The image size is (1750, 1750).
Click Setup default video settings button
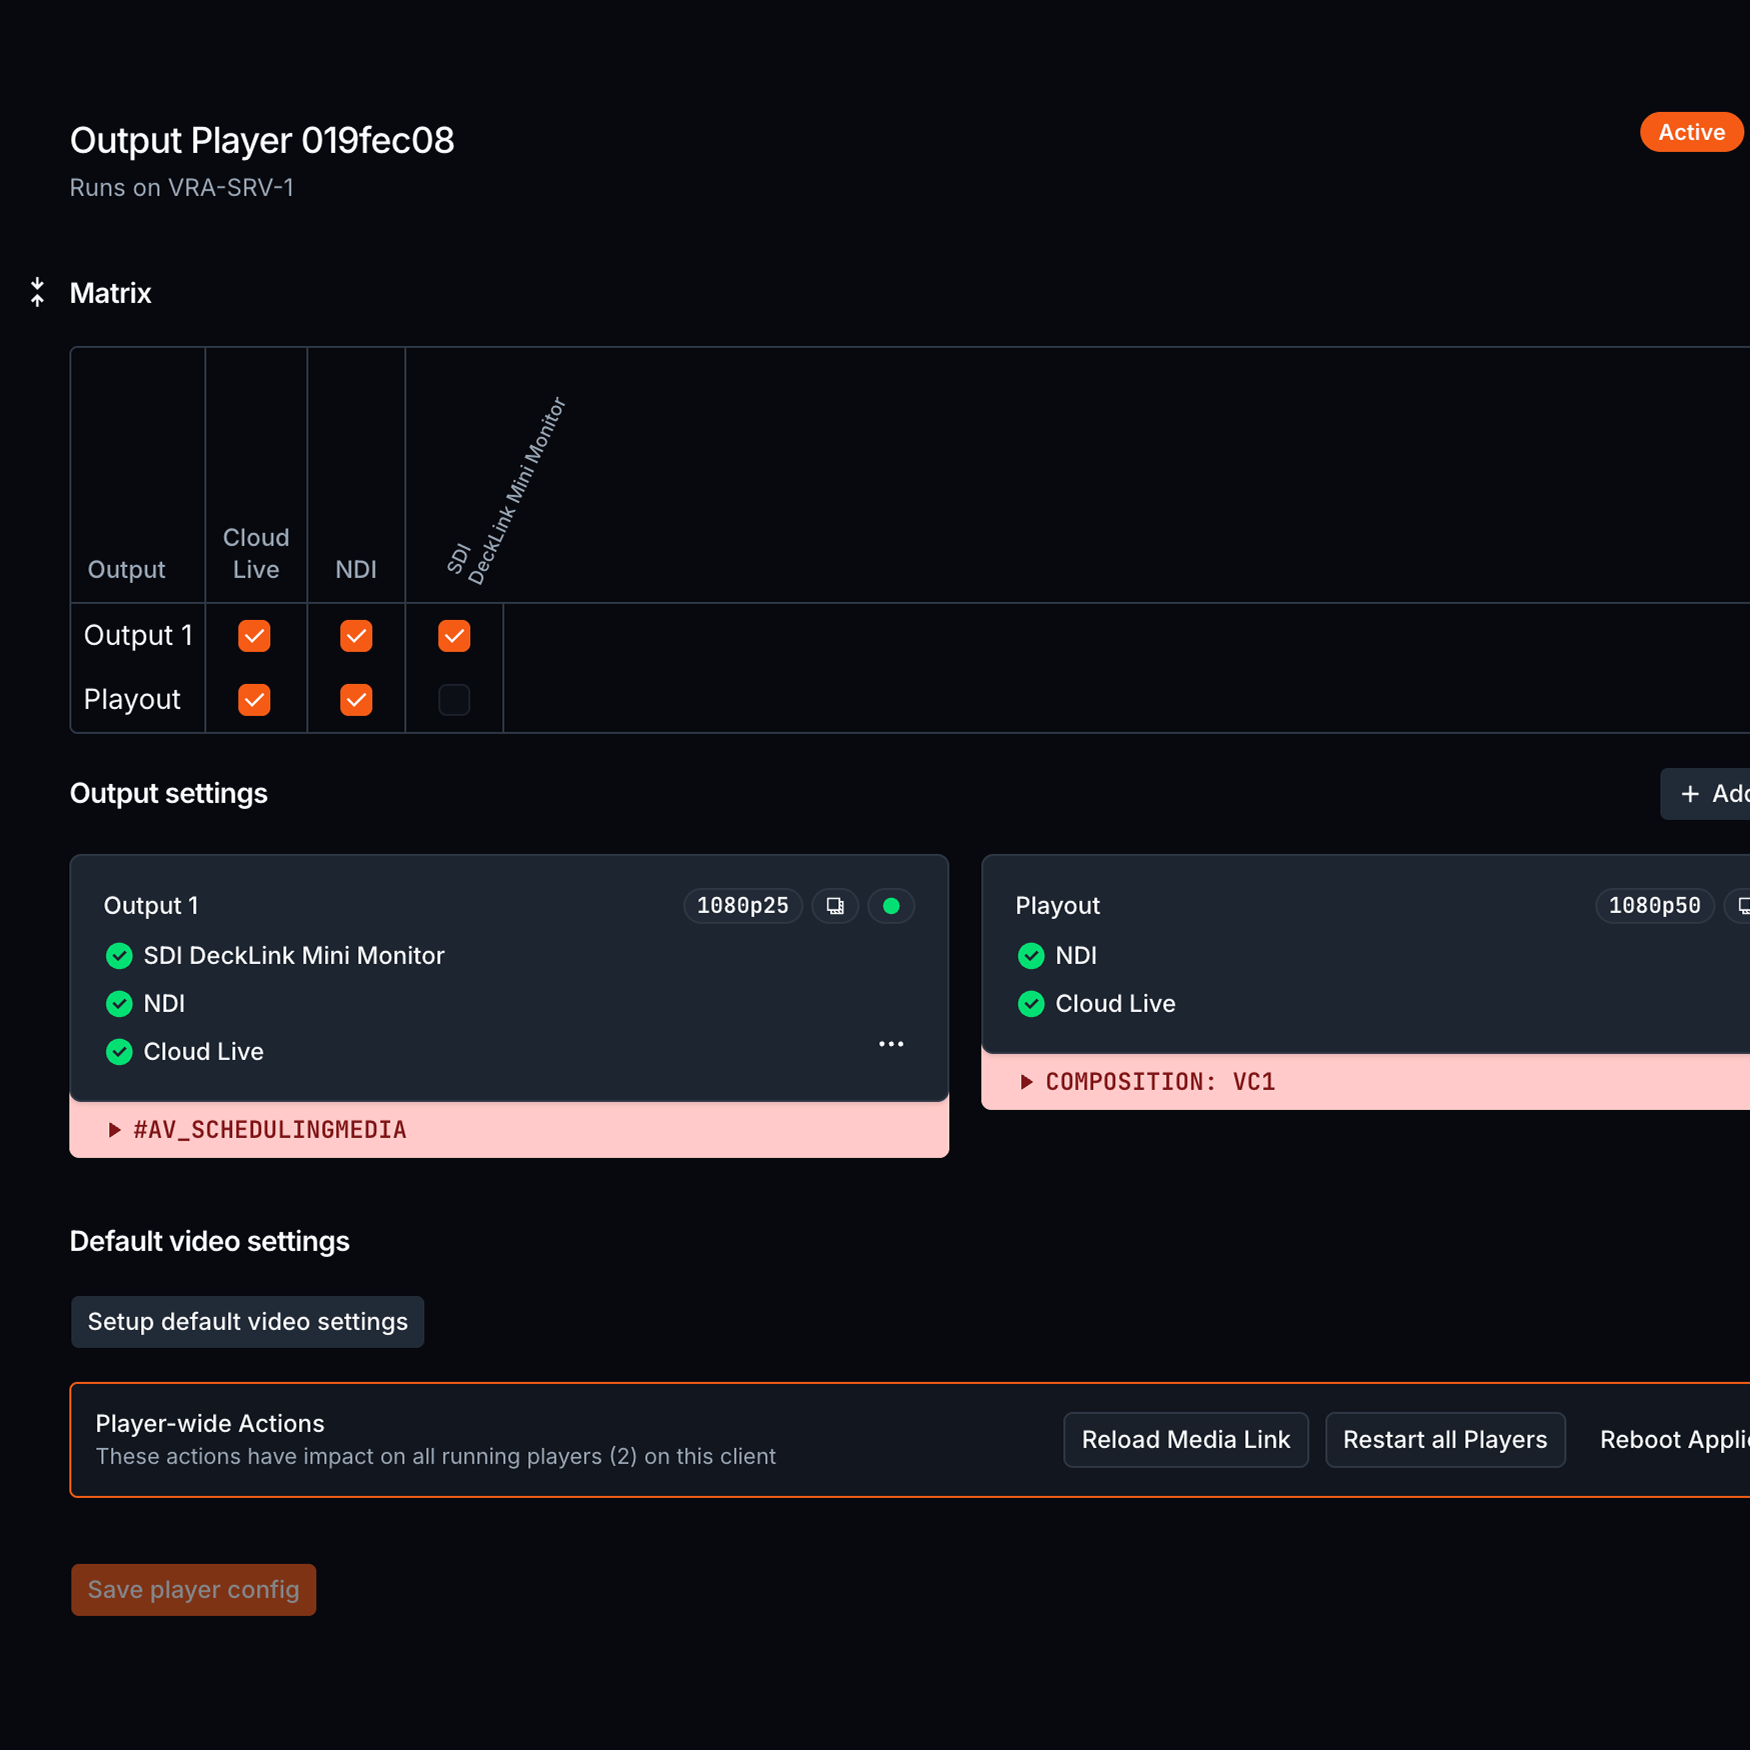(247, 1322)
